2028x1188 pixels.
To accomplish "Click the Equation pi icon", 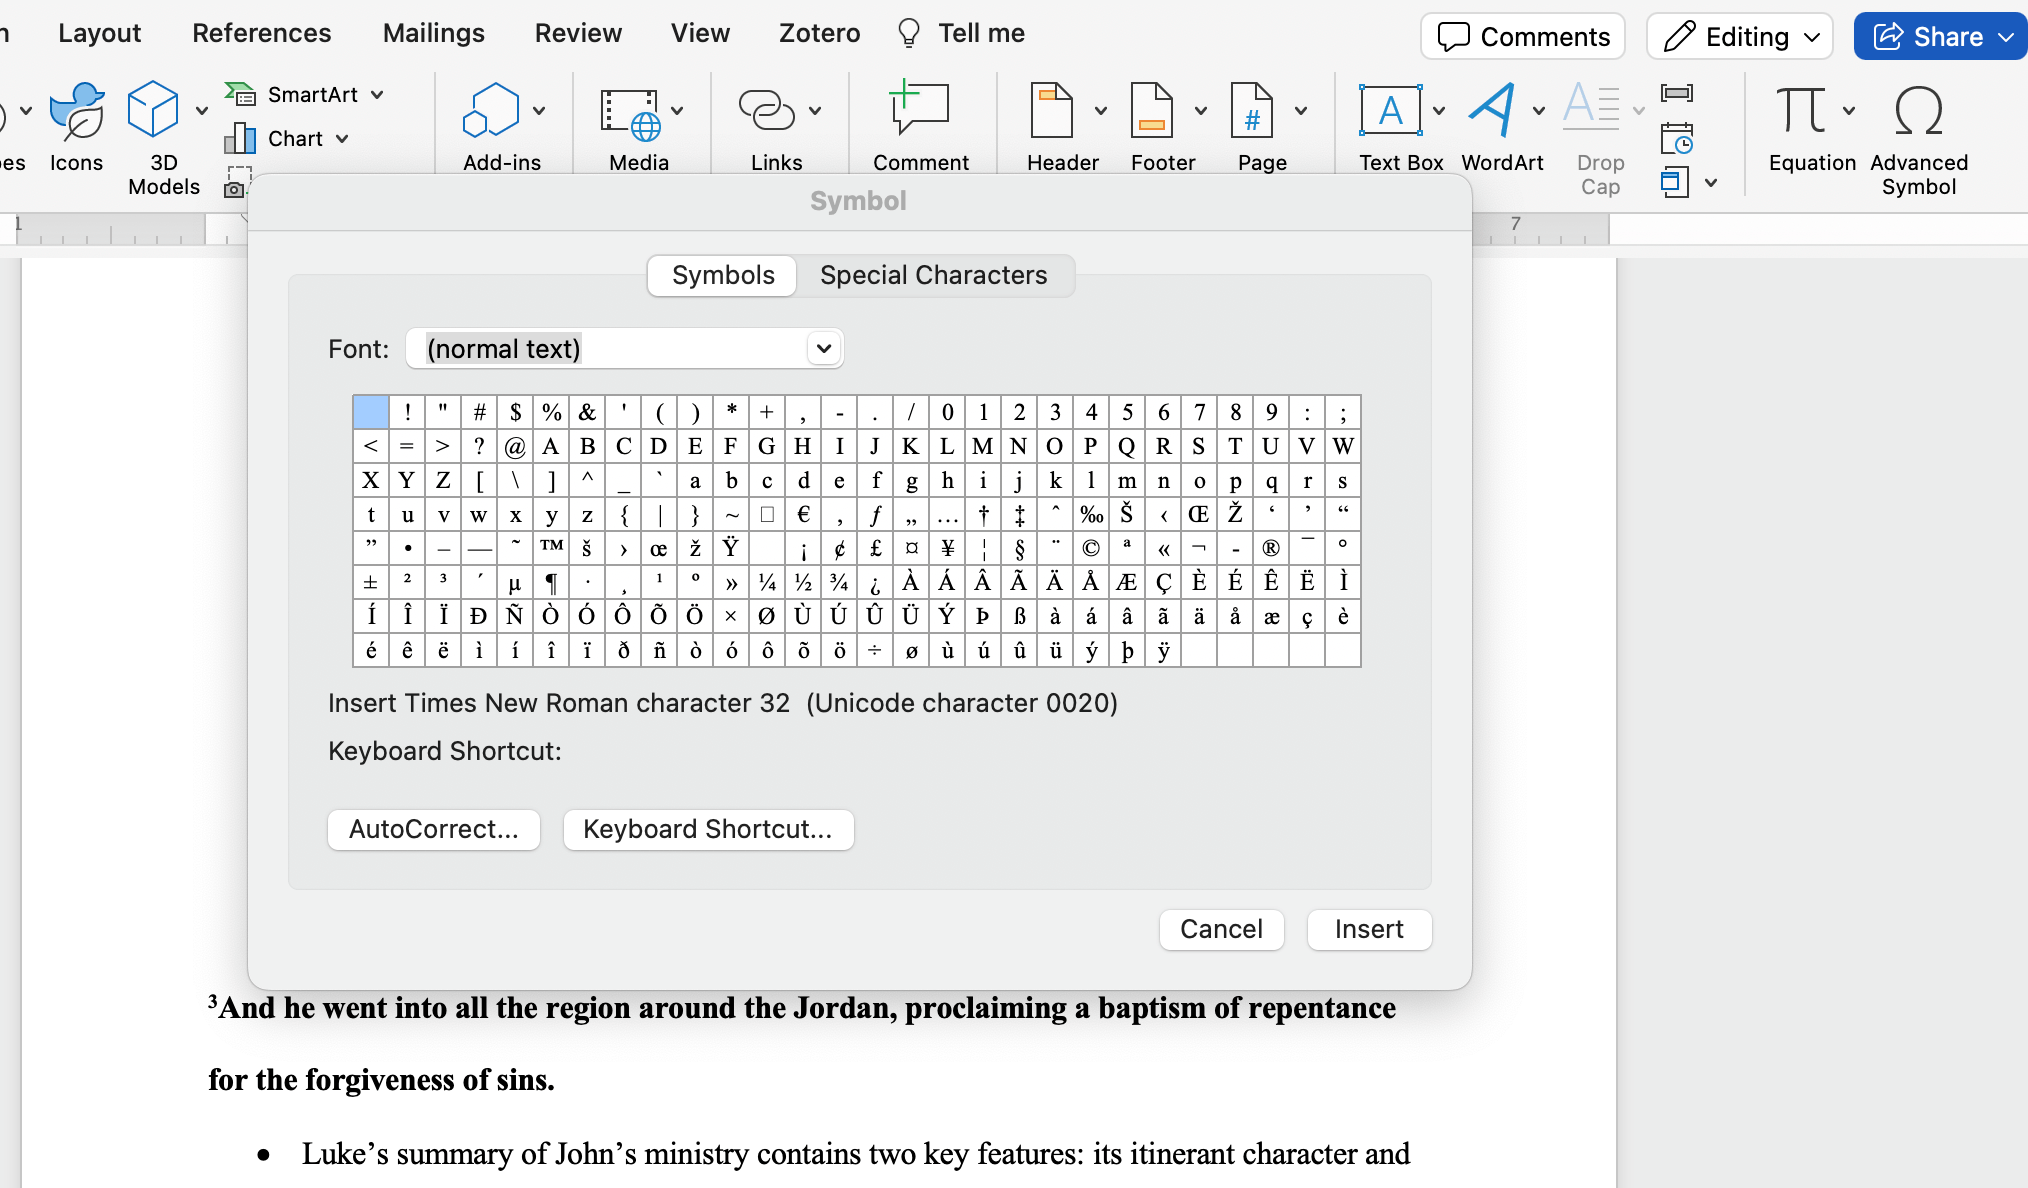I will [1800, 111].
